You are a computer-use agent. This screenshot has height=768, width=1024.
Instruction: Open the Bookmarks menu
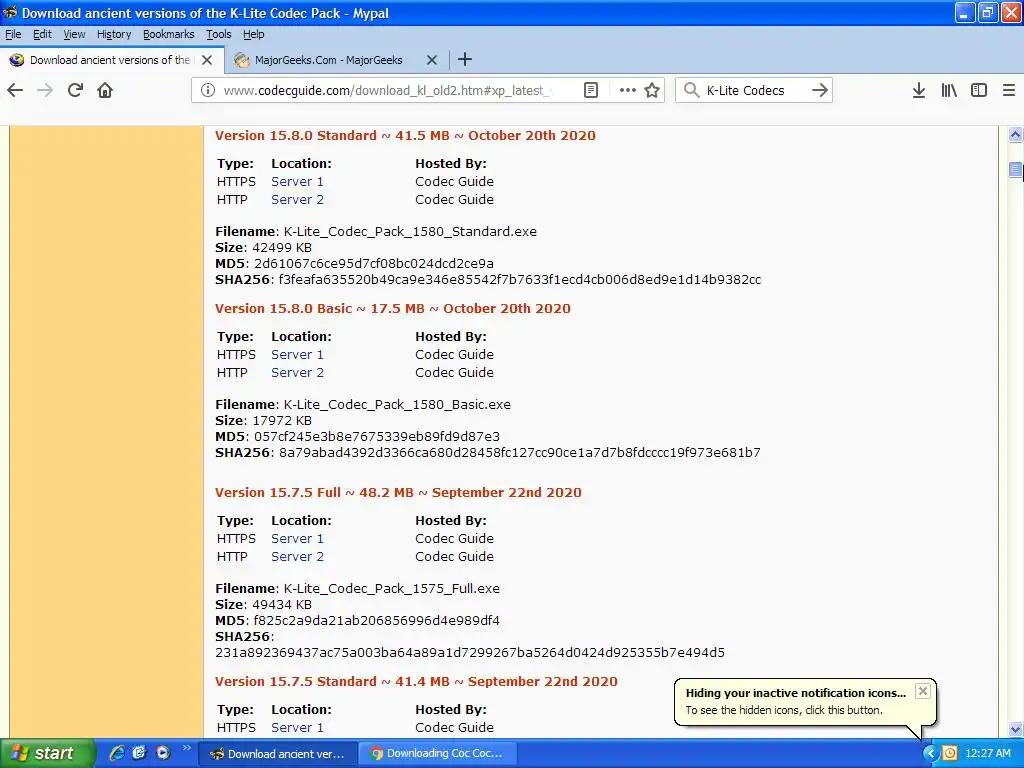point(168,34)
